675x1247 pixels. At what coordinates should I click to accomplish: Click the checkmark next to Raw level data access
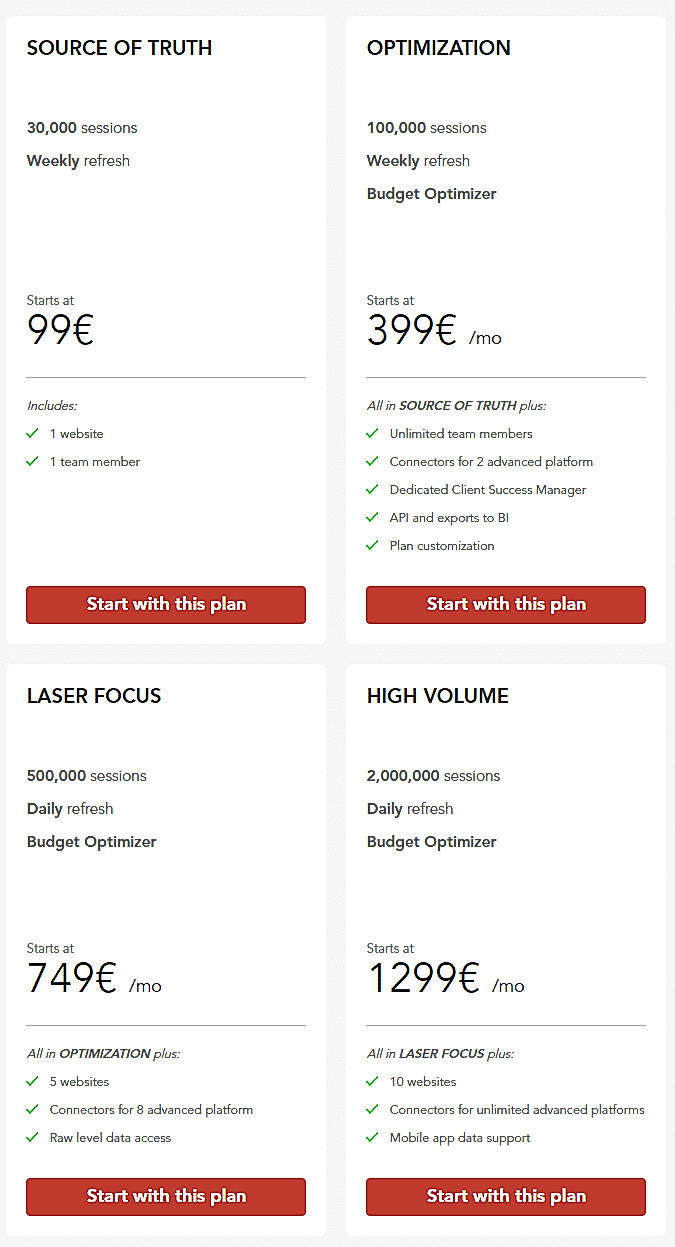coord(32,1137)
